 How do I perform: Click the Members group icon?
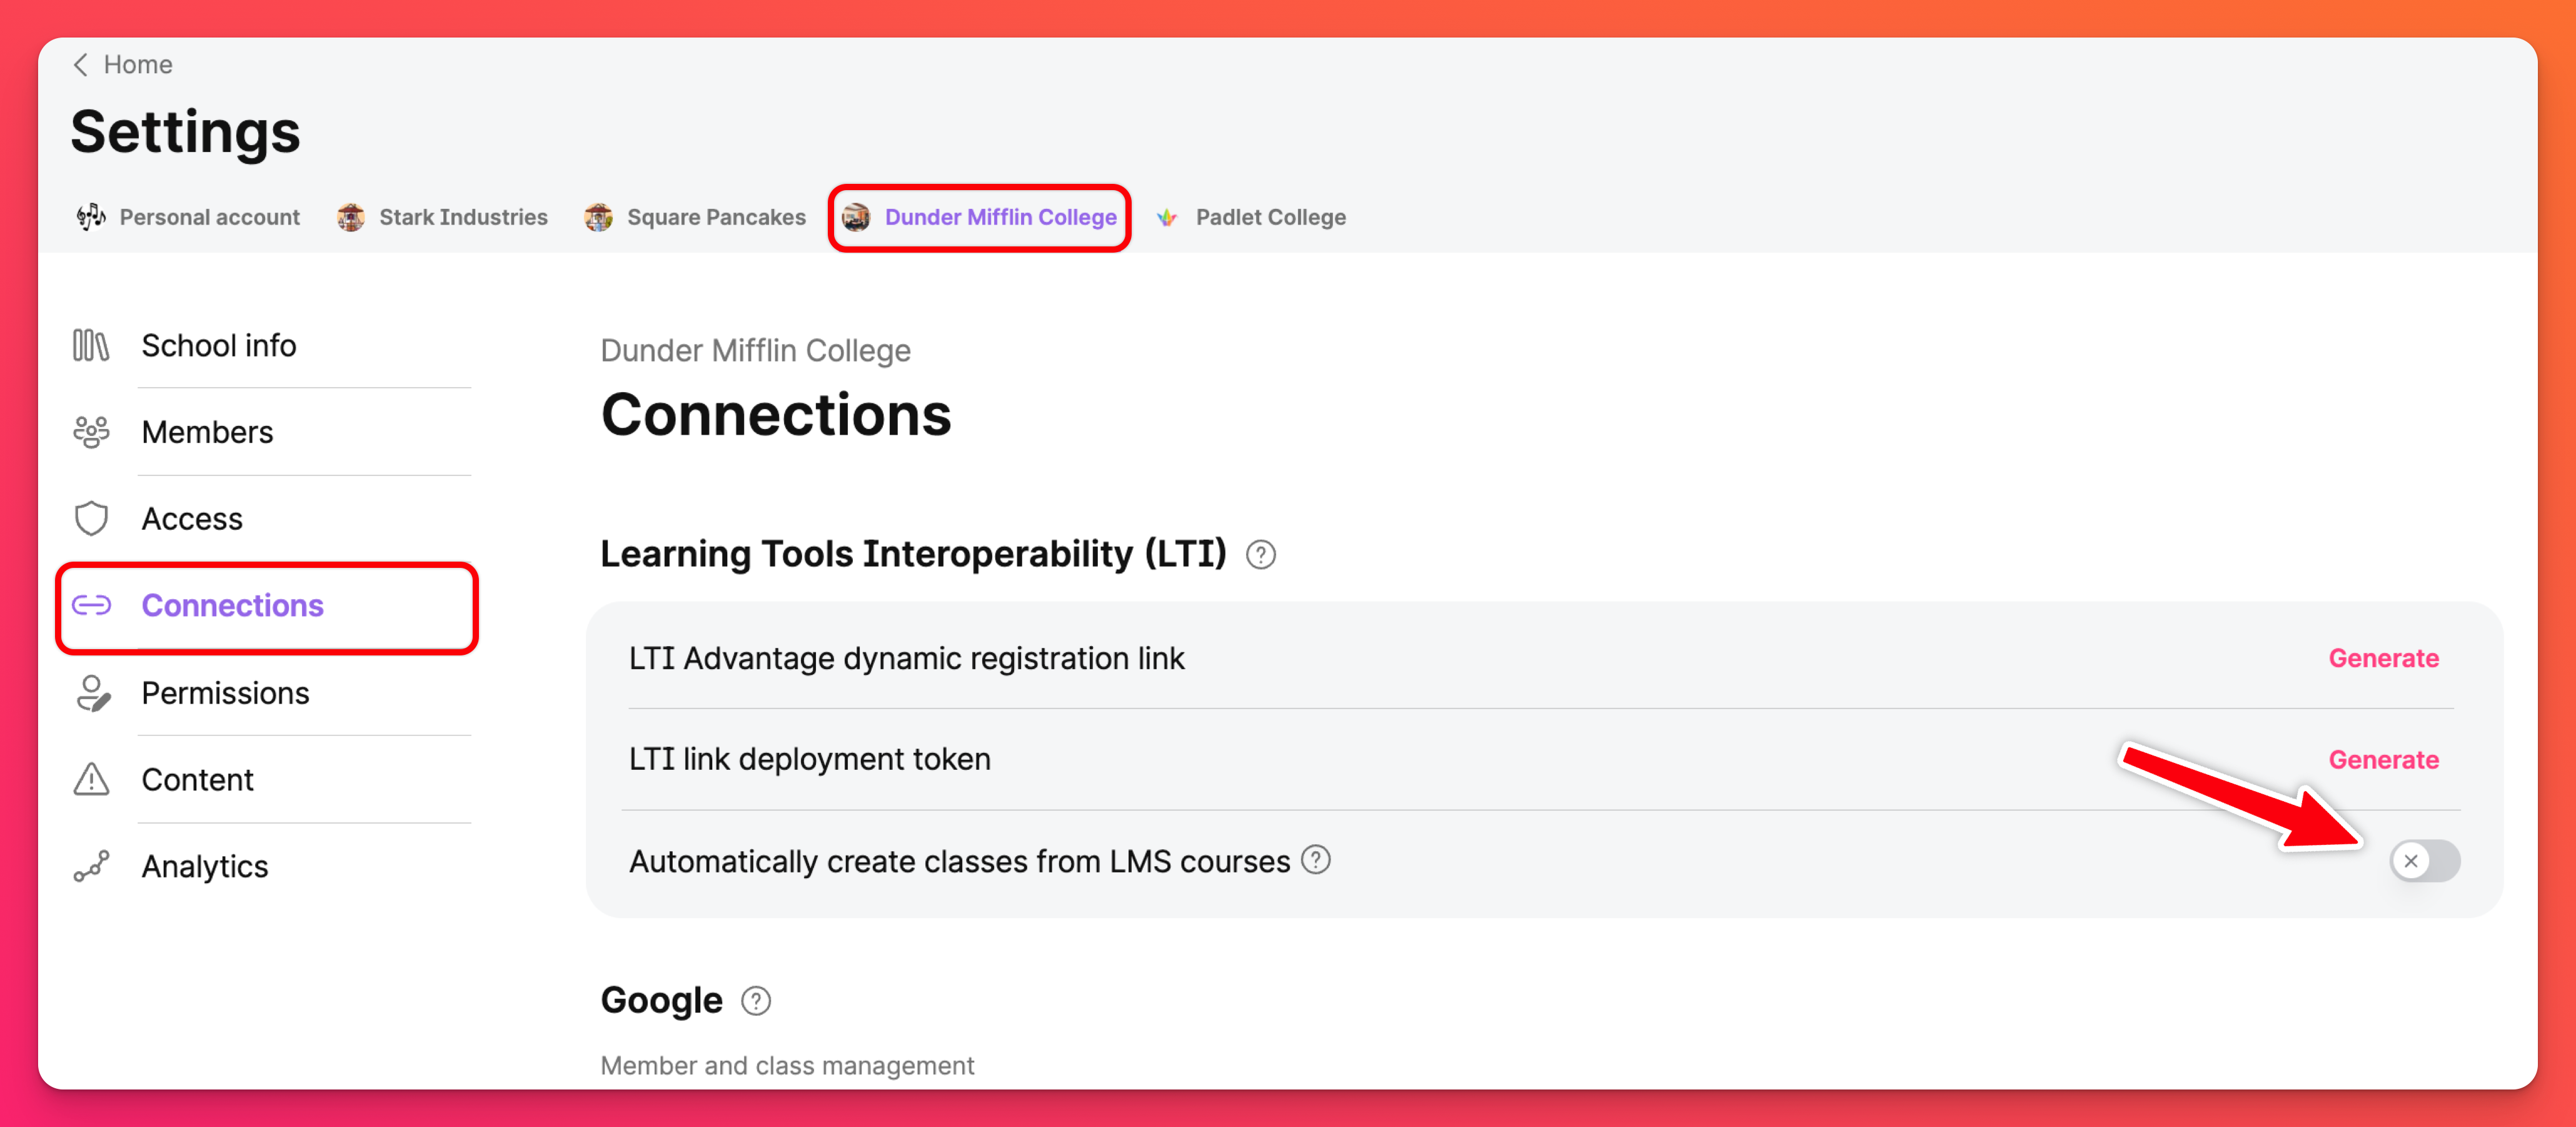pyautogui.click(x=91, y=432)
